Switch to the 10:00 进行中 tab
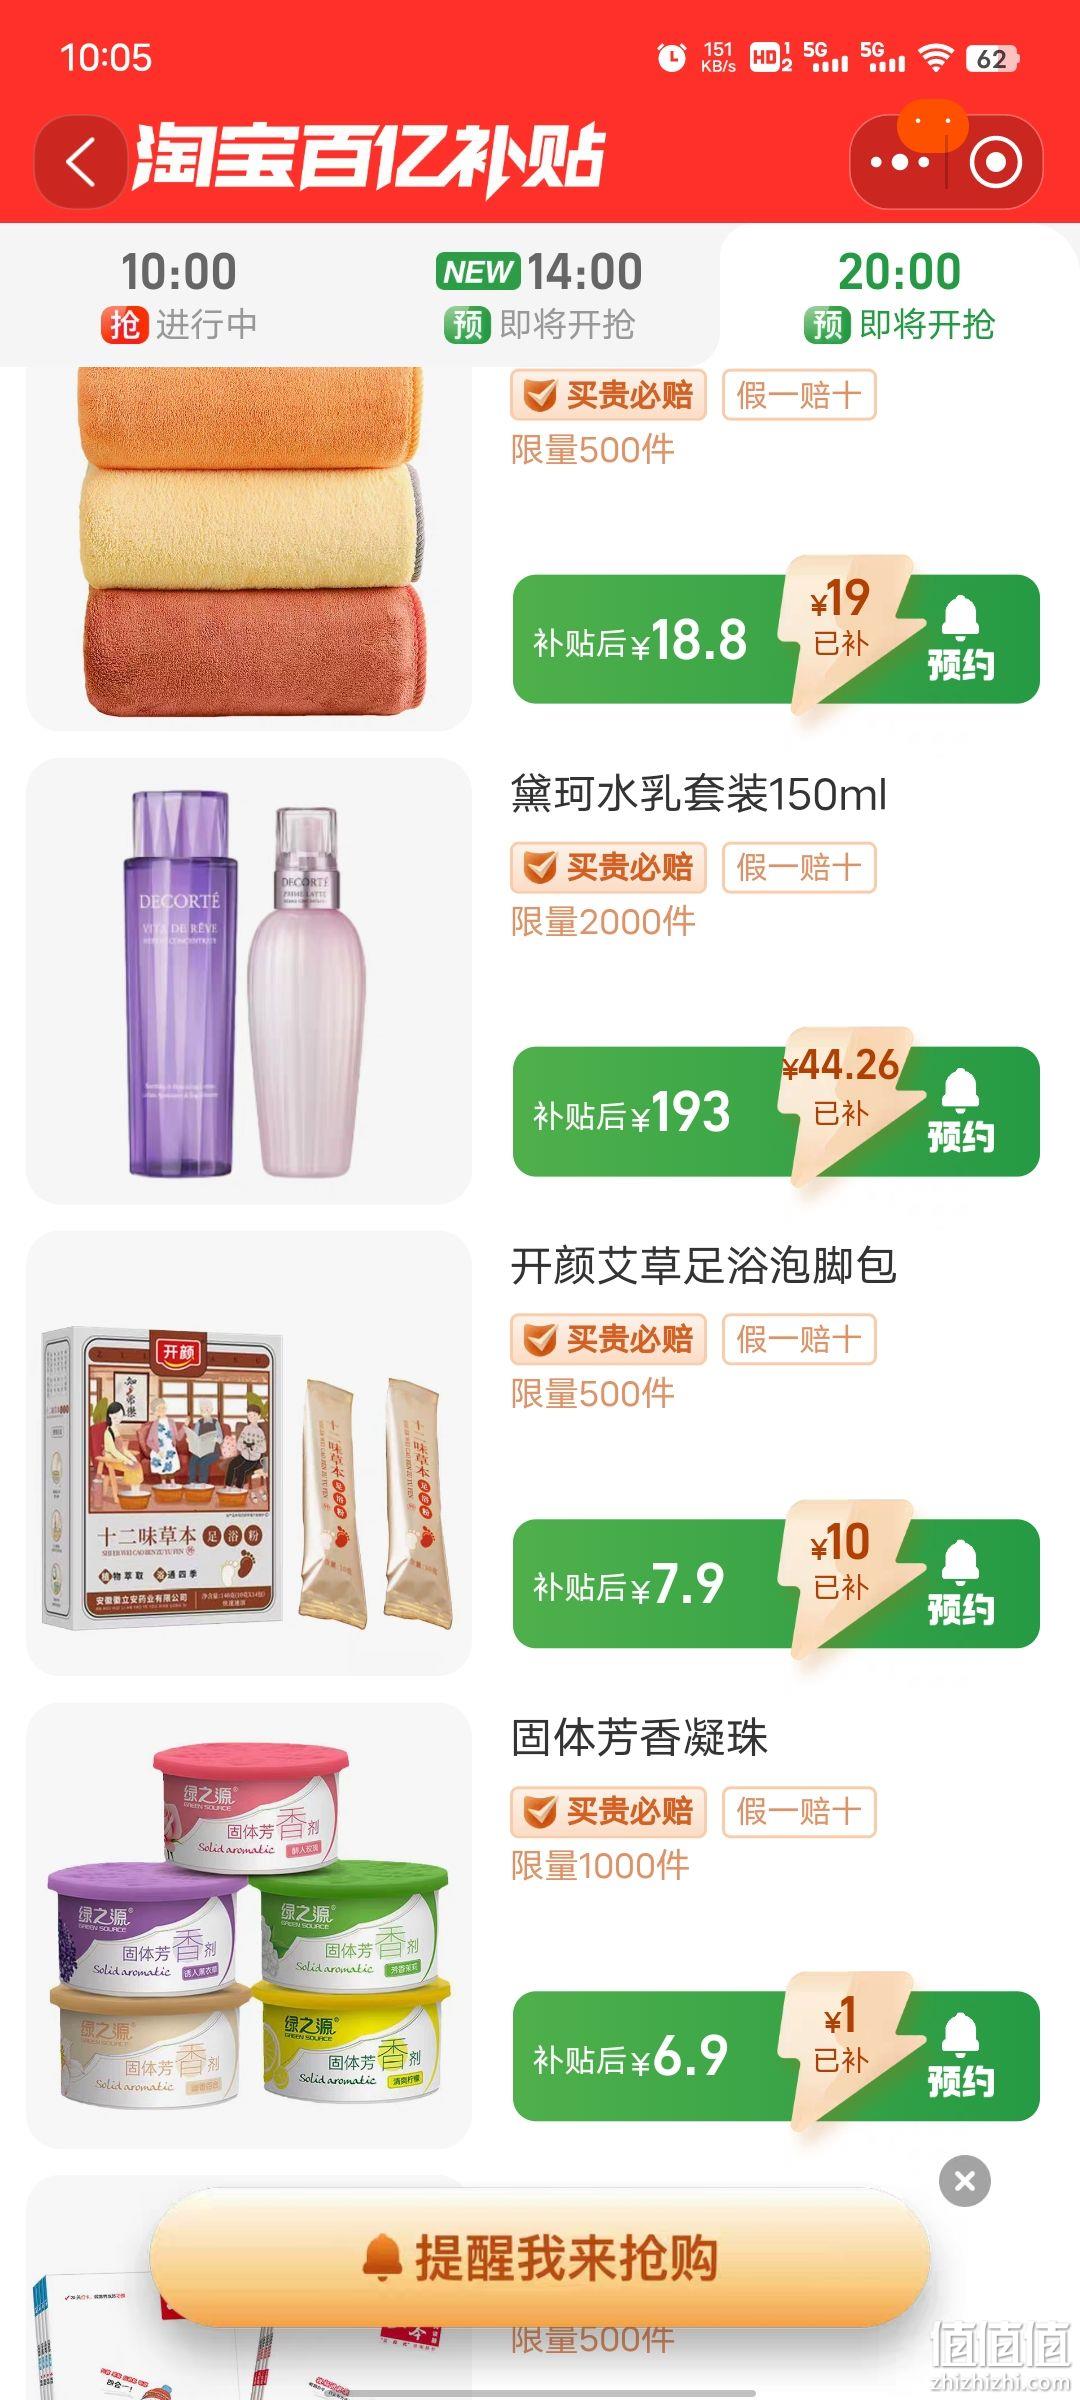This screenshot has width=1080, height=2400. coord(179,296)
